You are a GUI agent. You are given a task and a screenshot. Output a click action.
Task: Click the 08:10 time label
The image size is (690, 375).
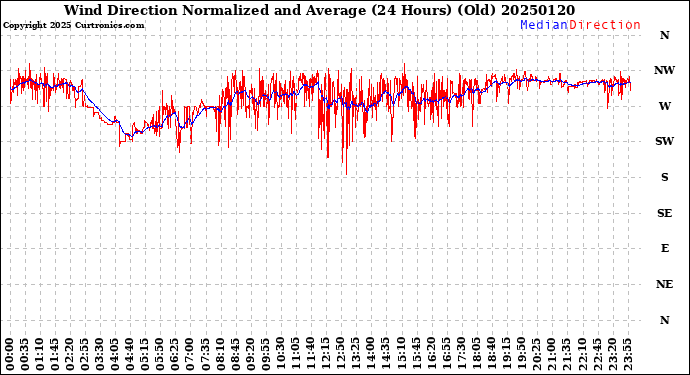tap(220, 354)
